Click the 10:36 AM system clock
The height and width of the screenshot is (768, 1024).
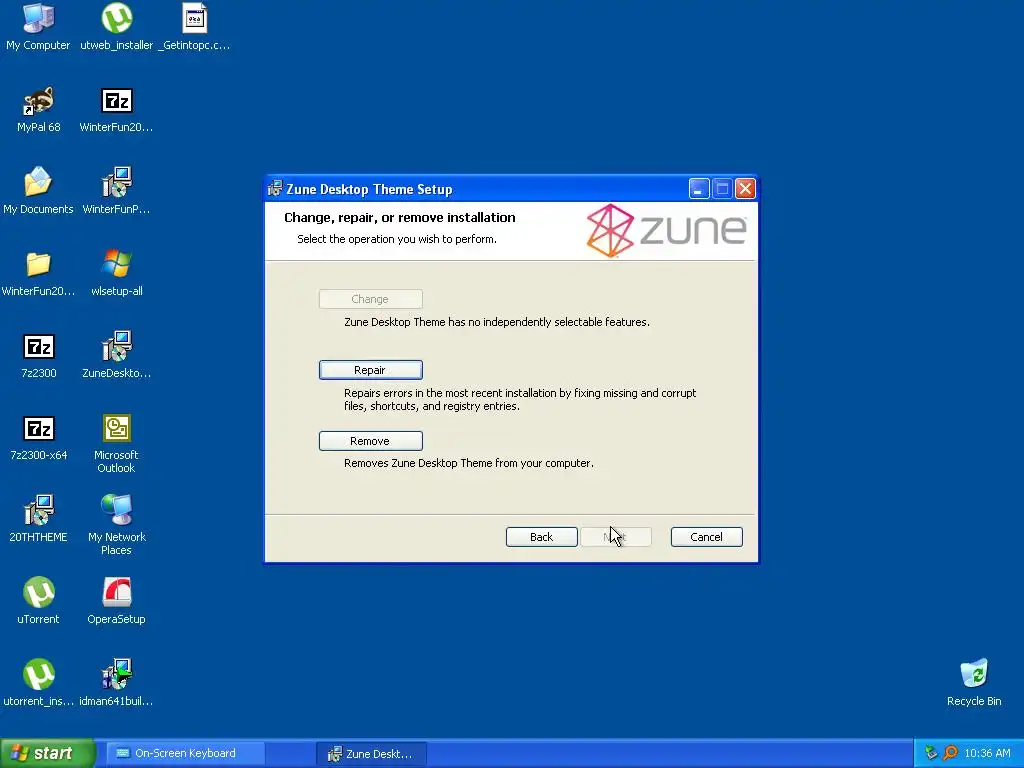click(987, 753)
